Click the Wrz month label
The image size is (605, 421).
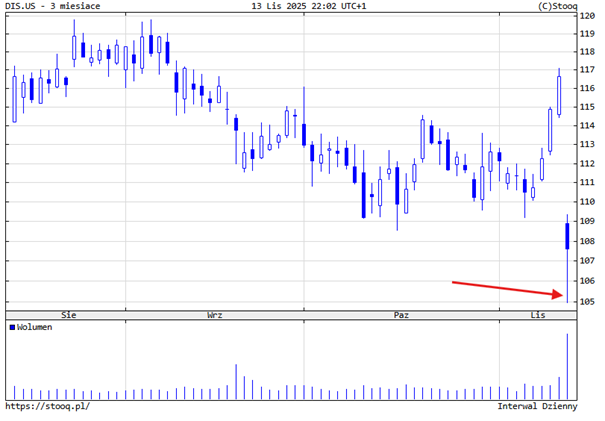point(215,315)
